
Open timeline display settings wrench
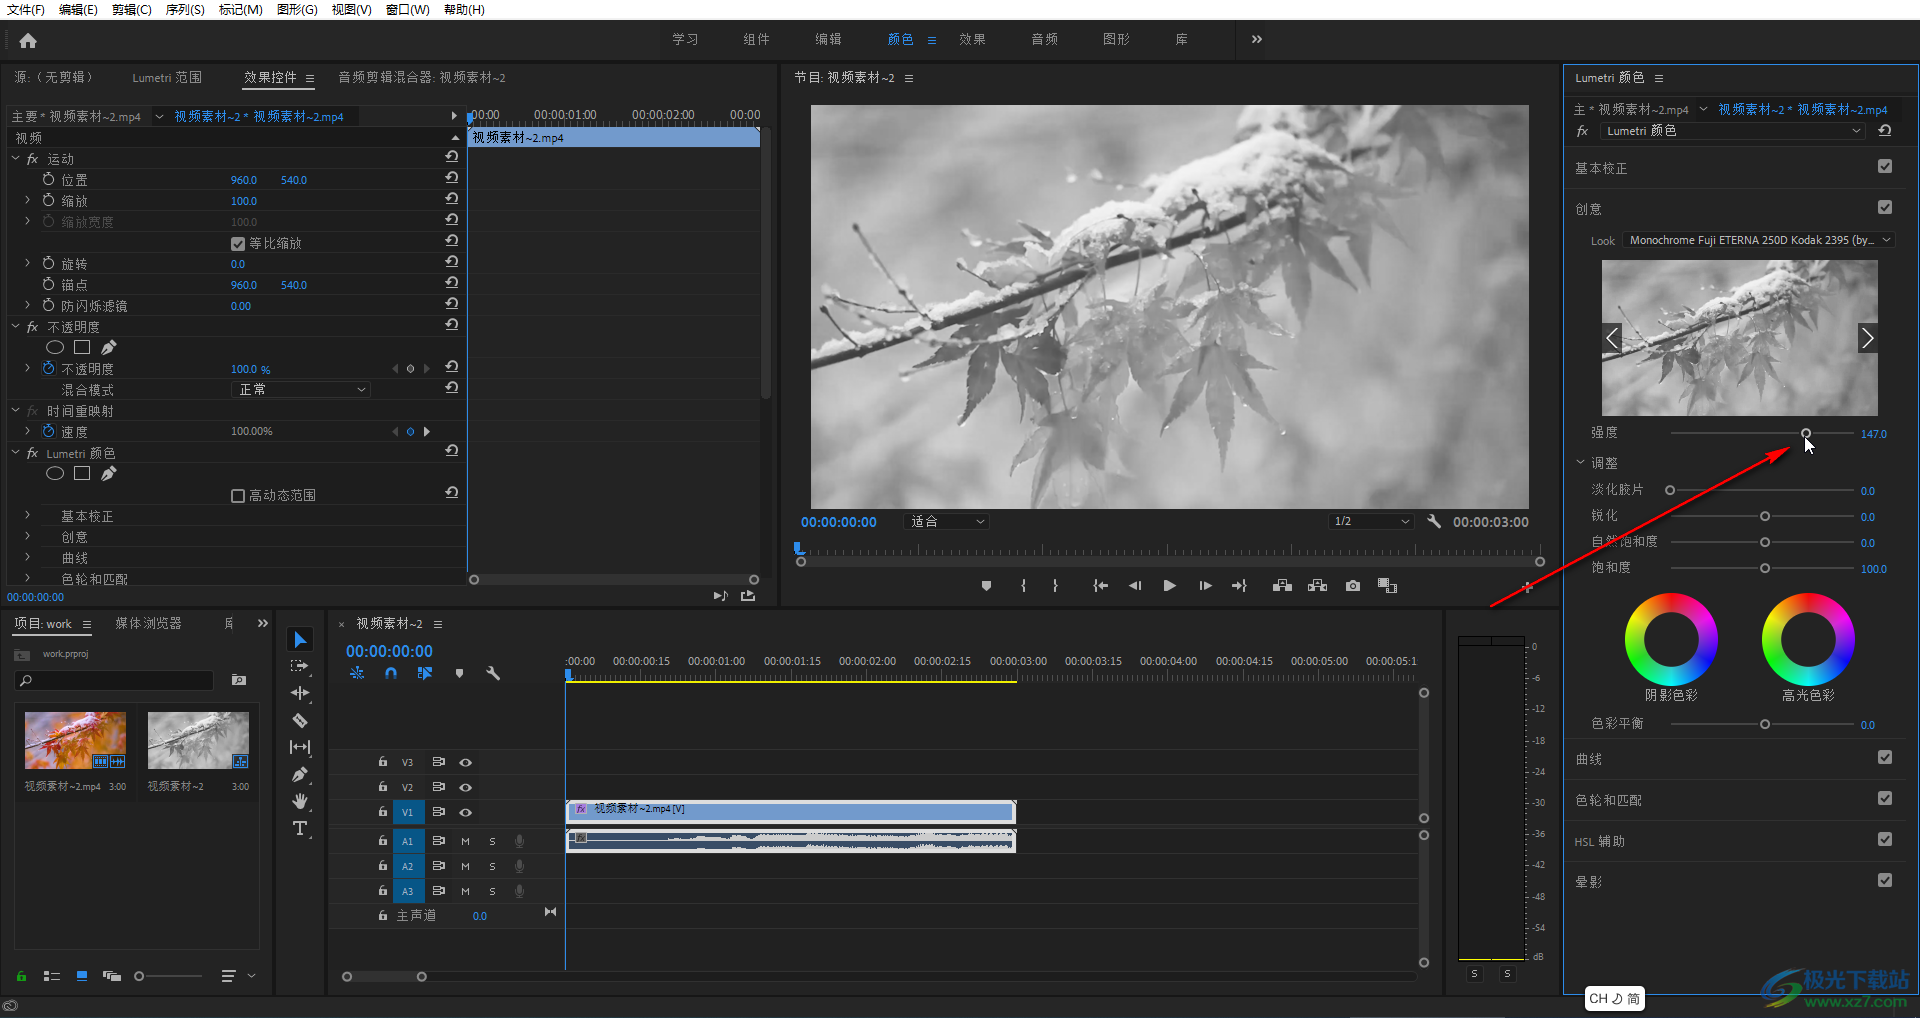point(493,673)
